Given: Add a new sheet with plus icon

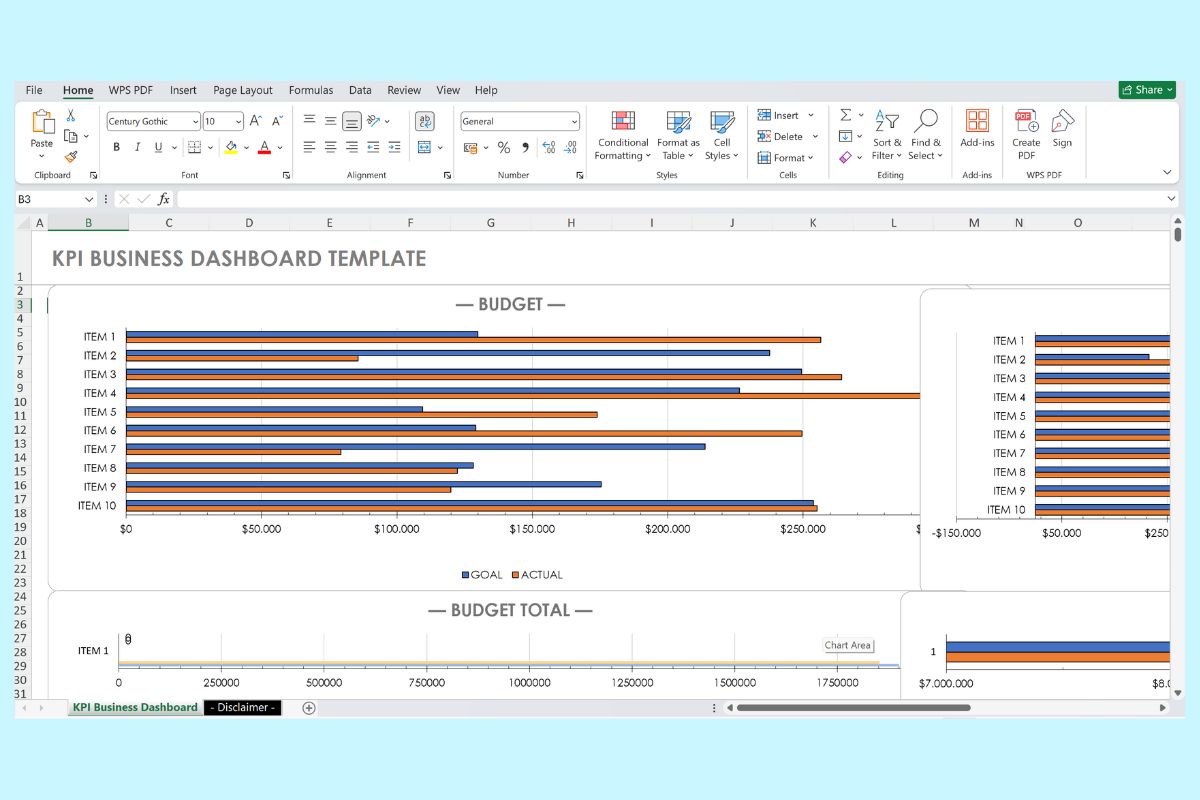Looking at the screenshot, I should pyautogui.click(x=309, y=708).
